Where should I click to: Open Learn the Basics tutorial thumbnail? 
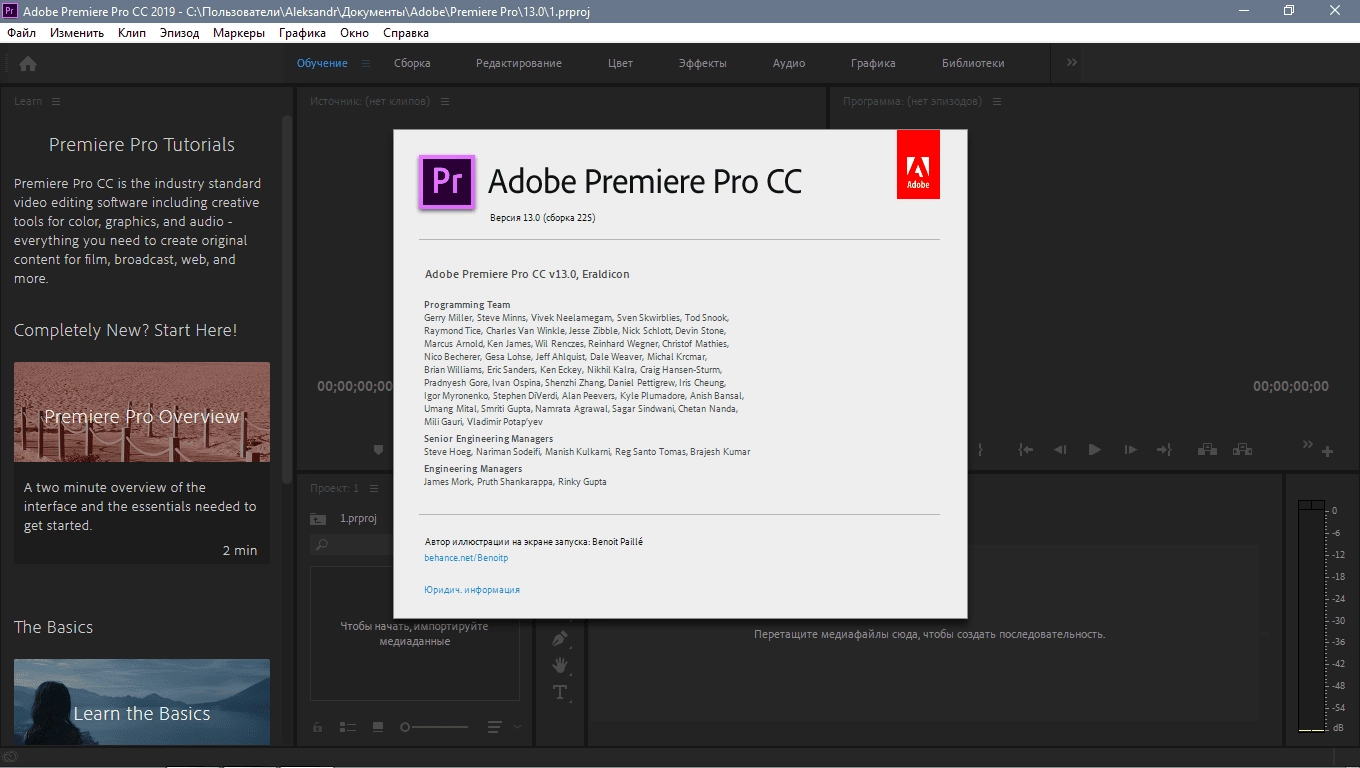(x=142, y=702)
